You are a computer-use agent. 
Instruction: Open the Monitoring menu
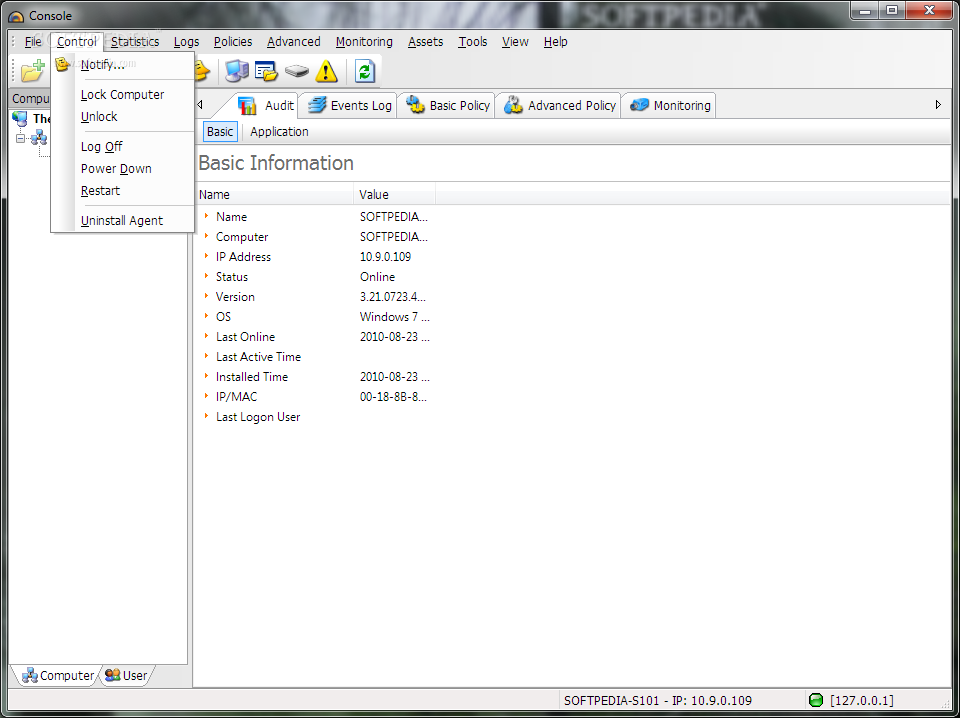[364, 42]
